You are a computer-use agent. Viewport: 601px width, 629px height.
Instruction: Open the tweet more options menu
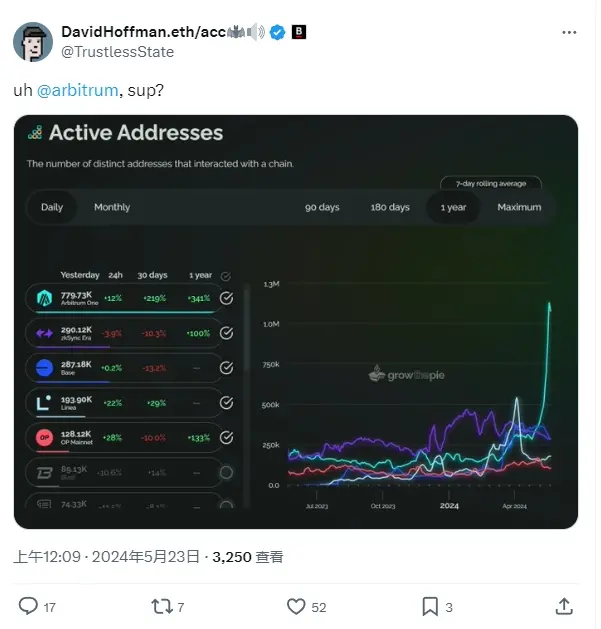[569, 32]
